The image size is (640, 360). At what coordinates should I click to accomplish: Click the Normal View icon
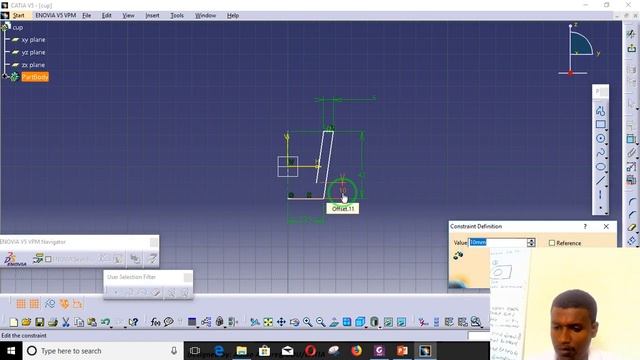[334, 322]
